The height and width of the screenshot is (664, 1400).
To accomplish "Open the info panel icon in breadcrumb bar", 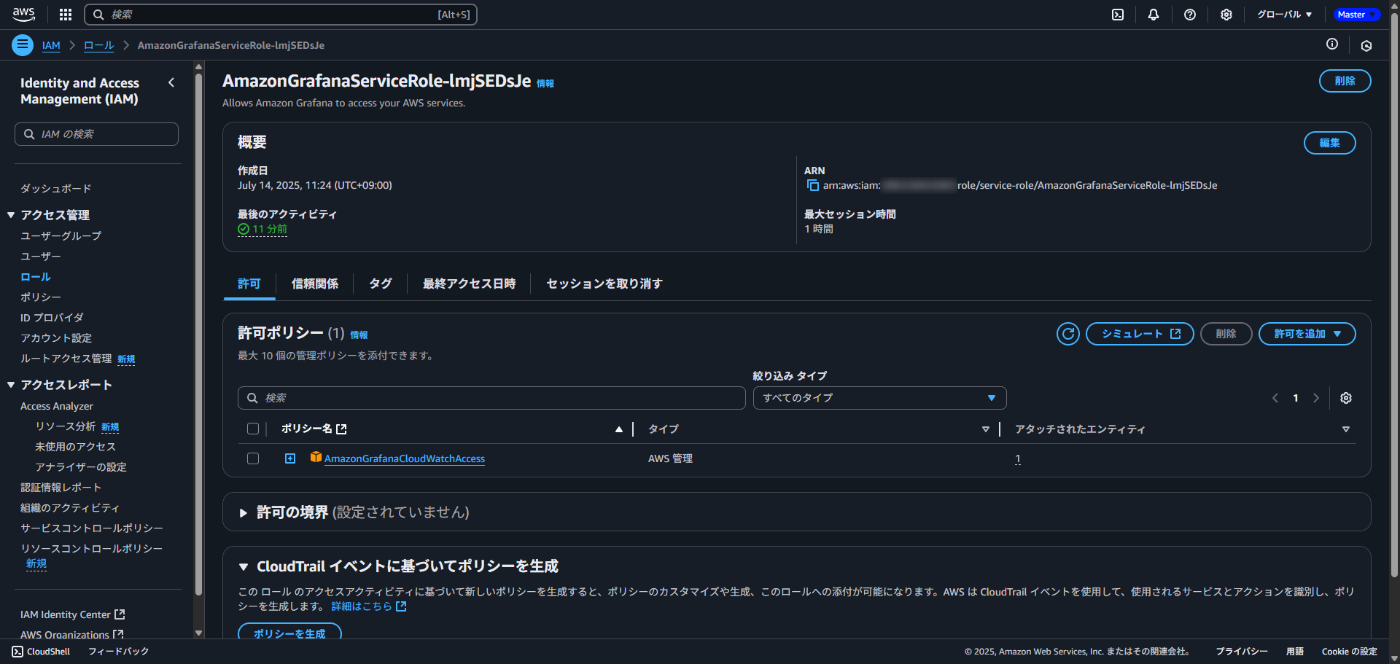I will pos(1332,45).
